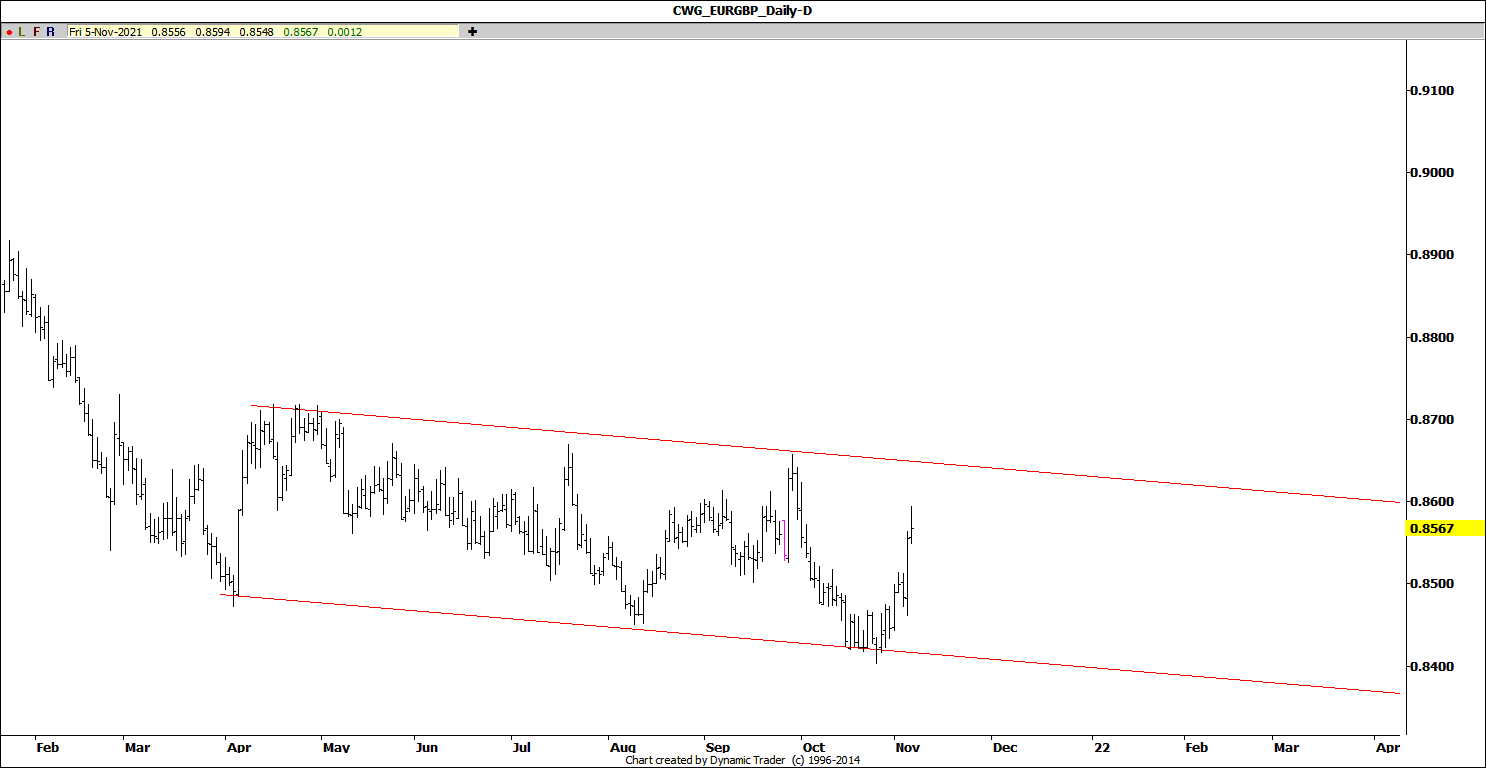
Task: Click the yellow current price label 0.8567
Action: pyautogui.click(x=1431, y=528)
